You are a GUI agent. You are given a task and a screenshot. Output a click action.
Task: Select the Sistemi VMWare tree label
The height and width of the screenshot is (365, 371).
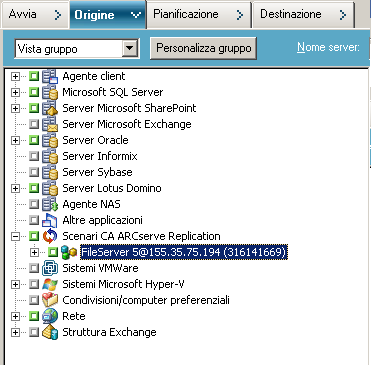click(x=100, y=268)
